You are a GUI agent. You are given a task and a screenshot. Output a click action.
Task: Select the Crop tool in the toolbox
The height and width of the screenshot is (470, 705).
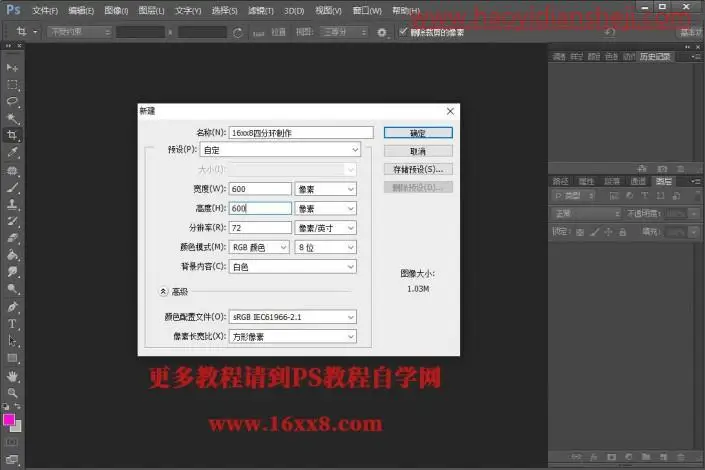click(x=12, y=135)
